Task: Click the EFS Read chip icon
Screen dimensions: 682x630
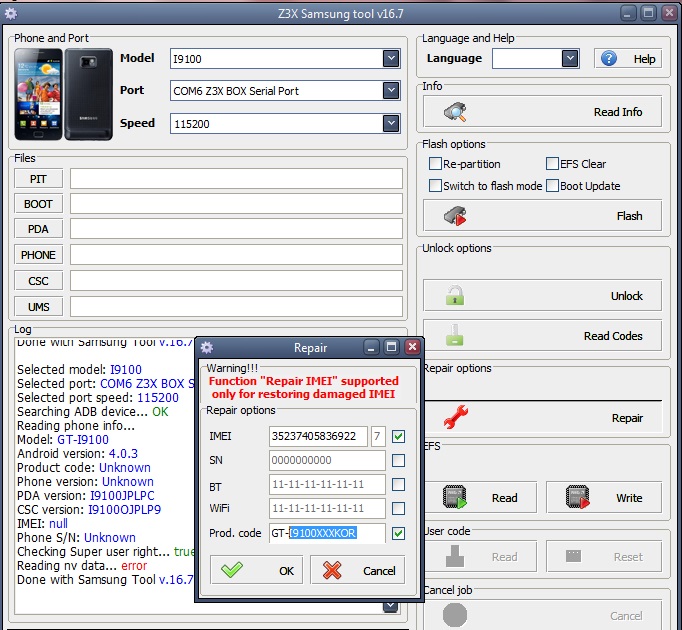Action: (455, 497)
